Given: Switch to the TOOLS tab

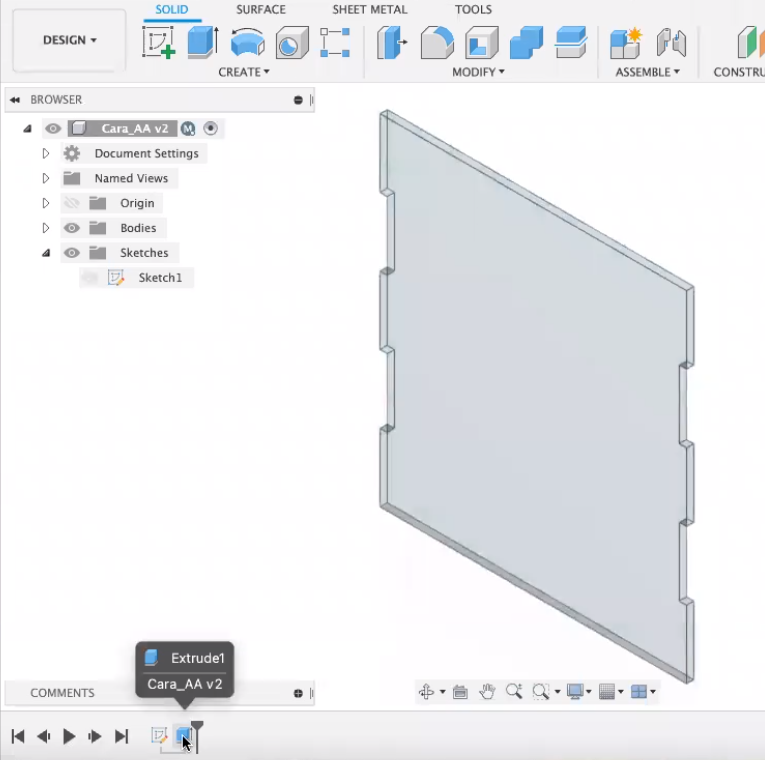Looking at the screenshot, I should click(473, 10).
